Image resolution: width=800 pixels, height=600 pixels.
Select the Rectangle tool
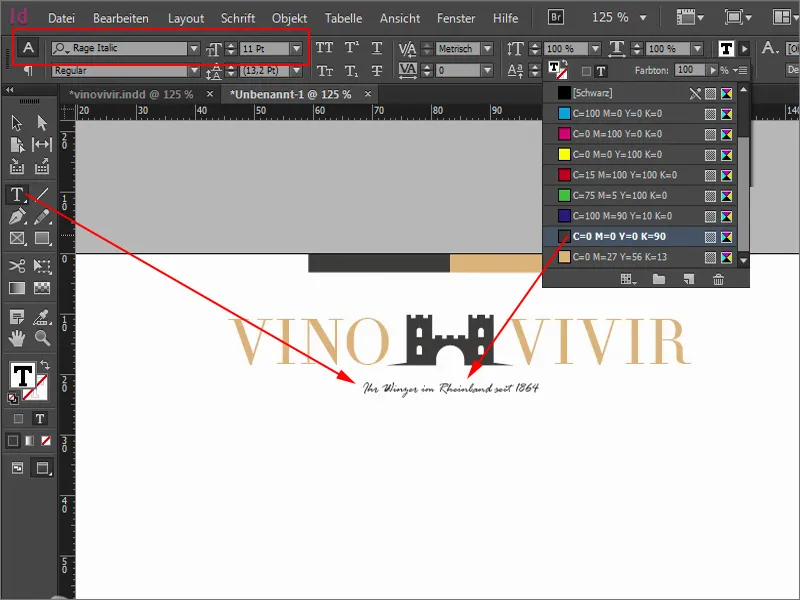tap(42, 238)
